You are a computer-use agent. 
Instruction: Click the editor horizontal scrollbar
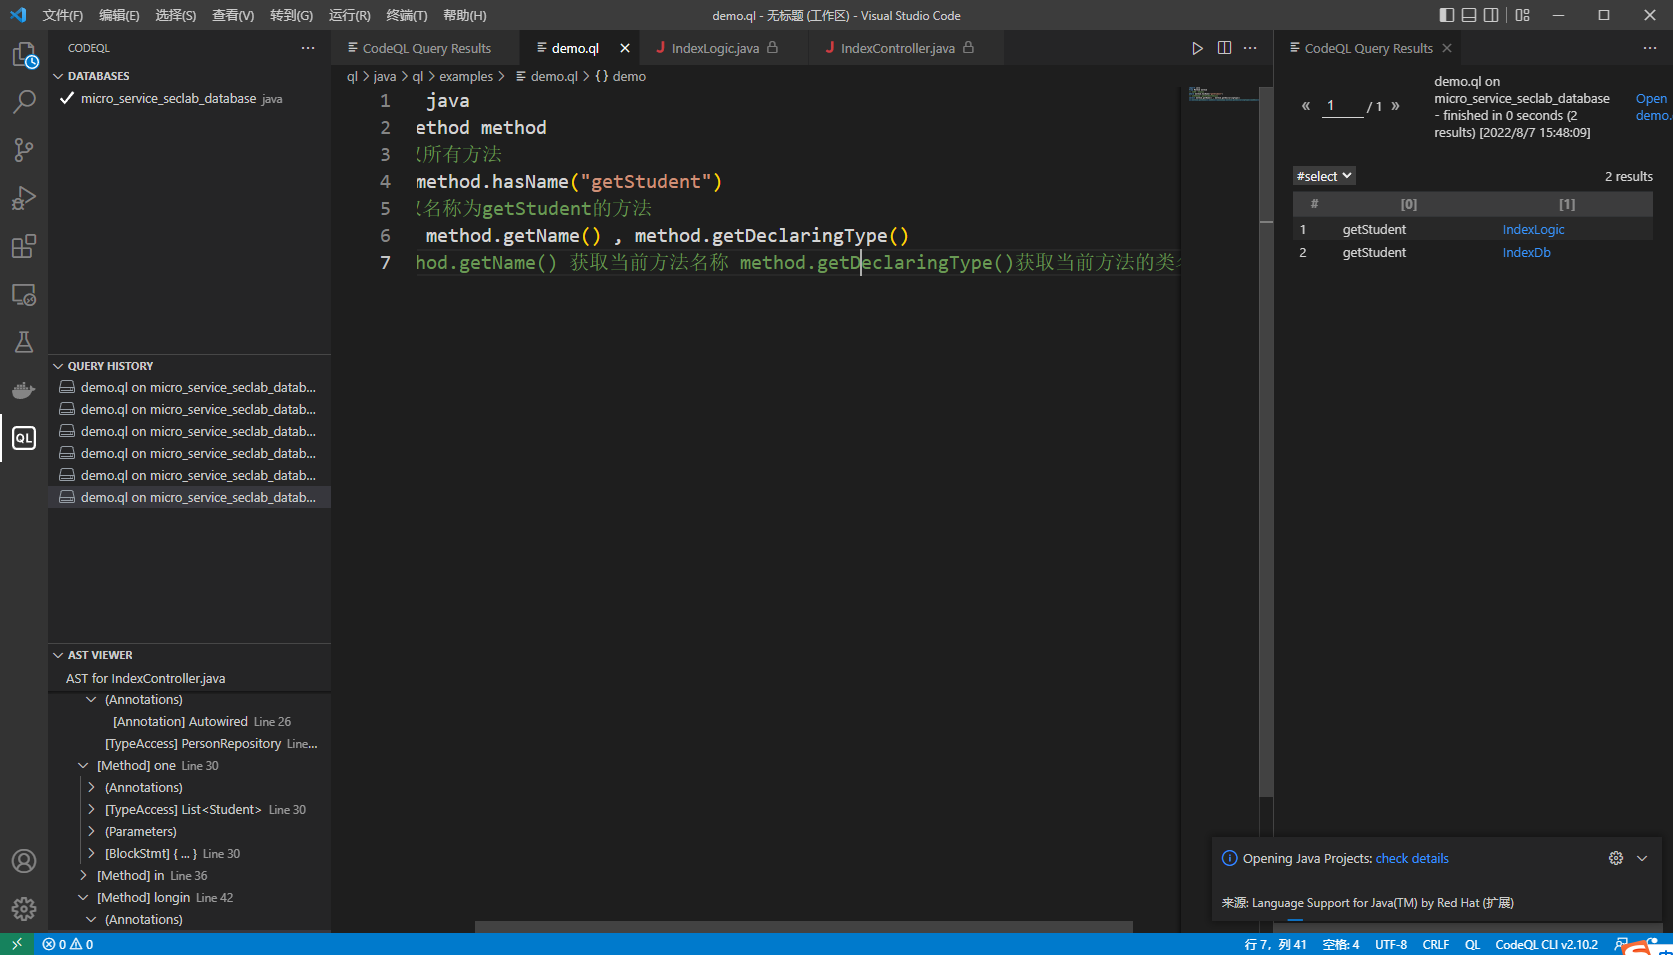[803, 926]
